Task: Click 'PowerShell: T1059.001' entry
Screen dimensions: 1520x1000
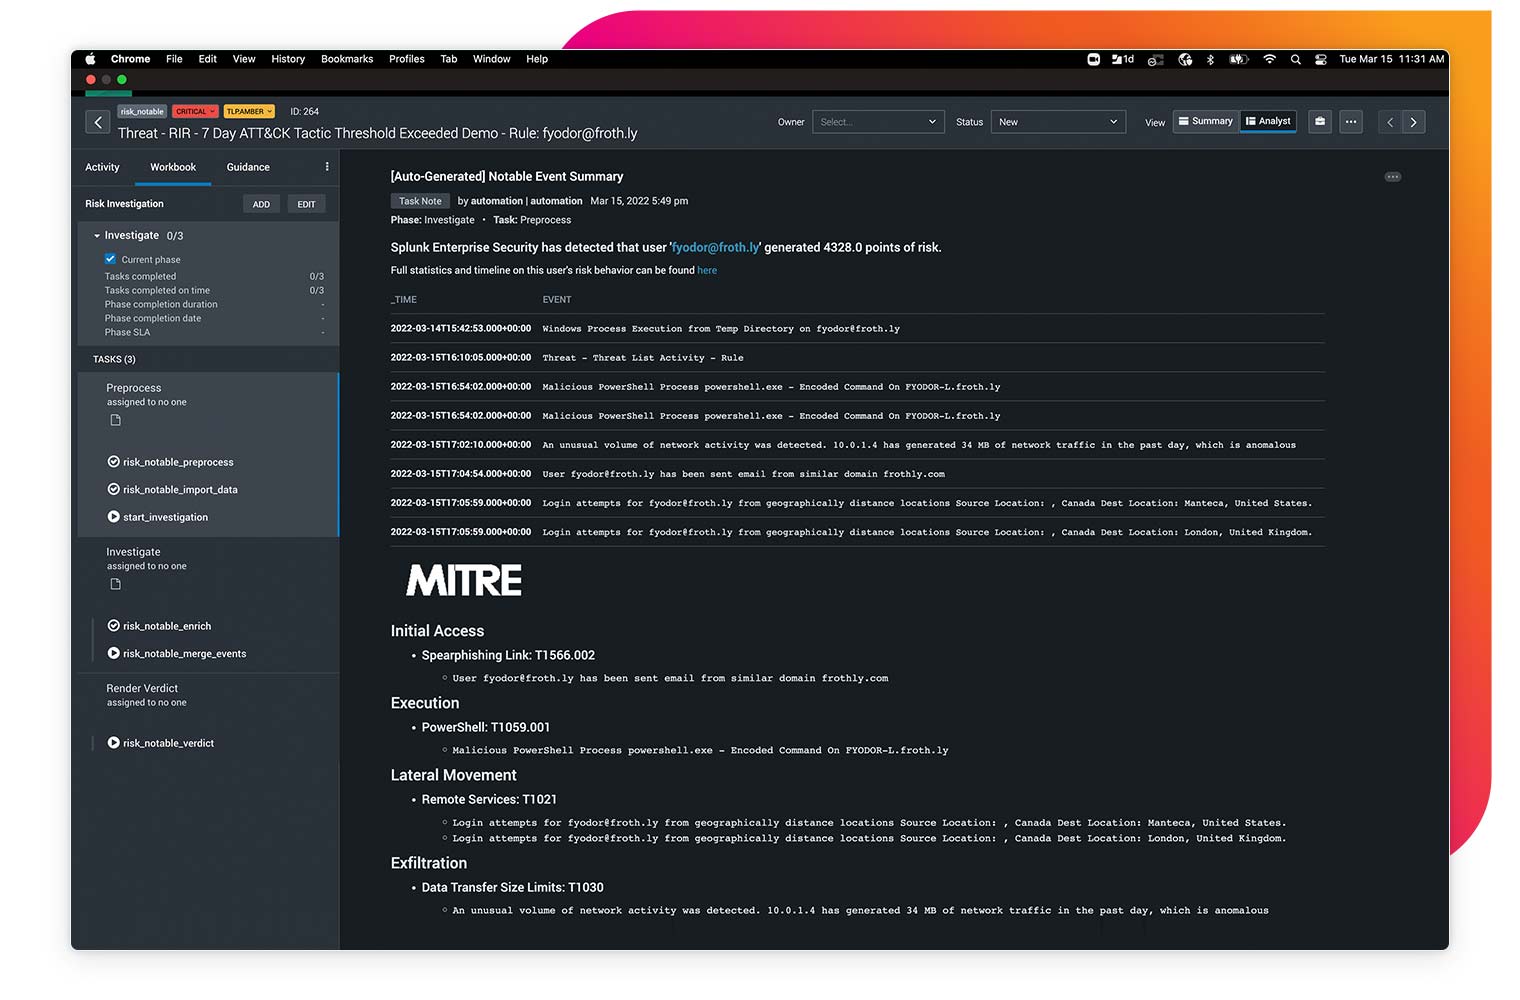Action: tap(486, 727)
